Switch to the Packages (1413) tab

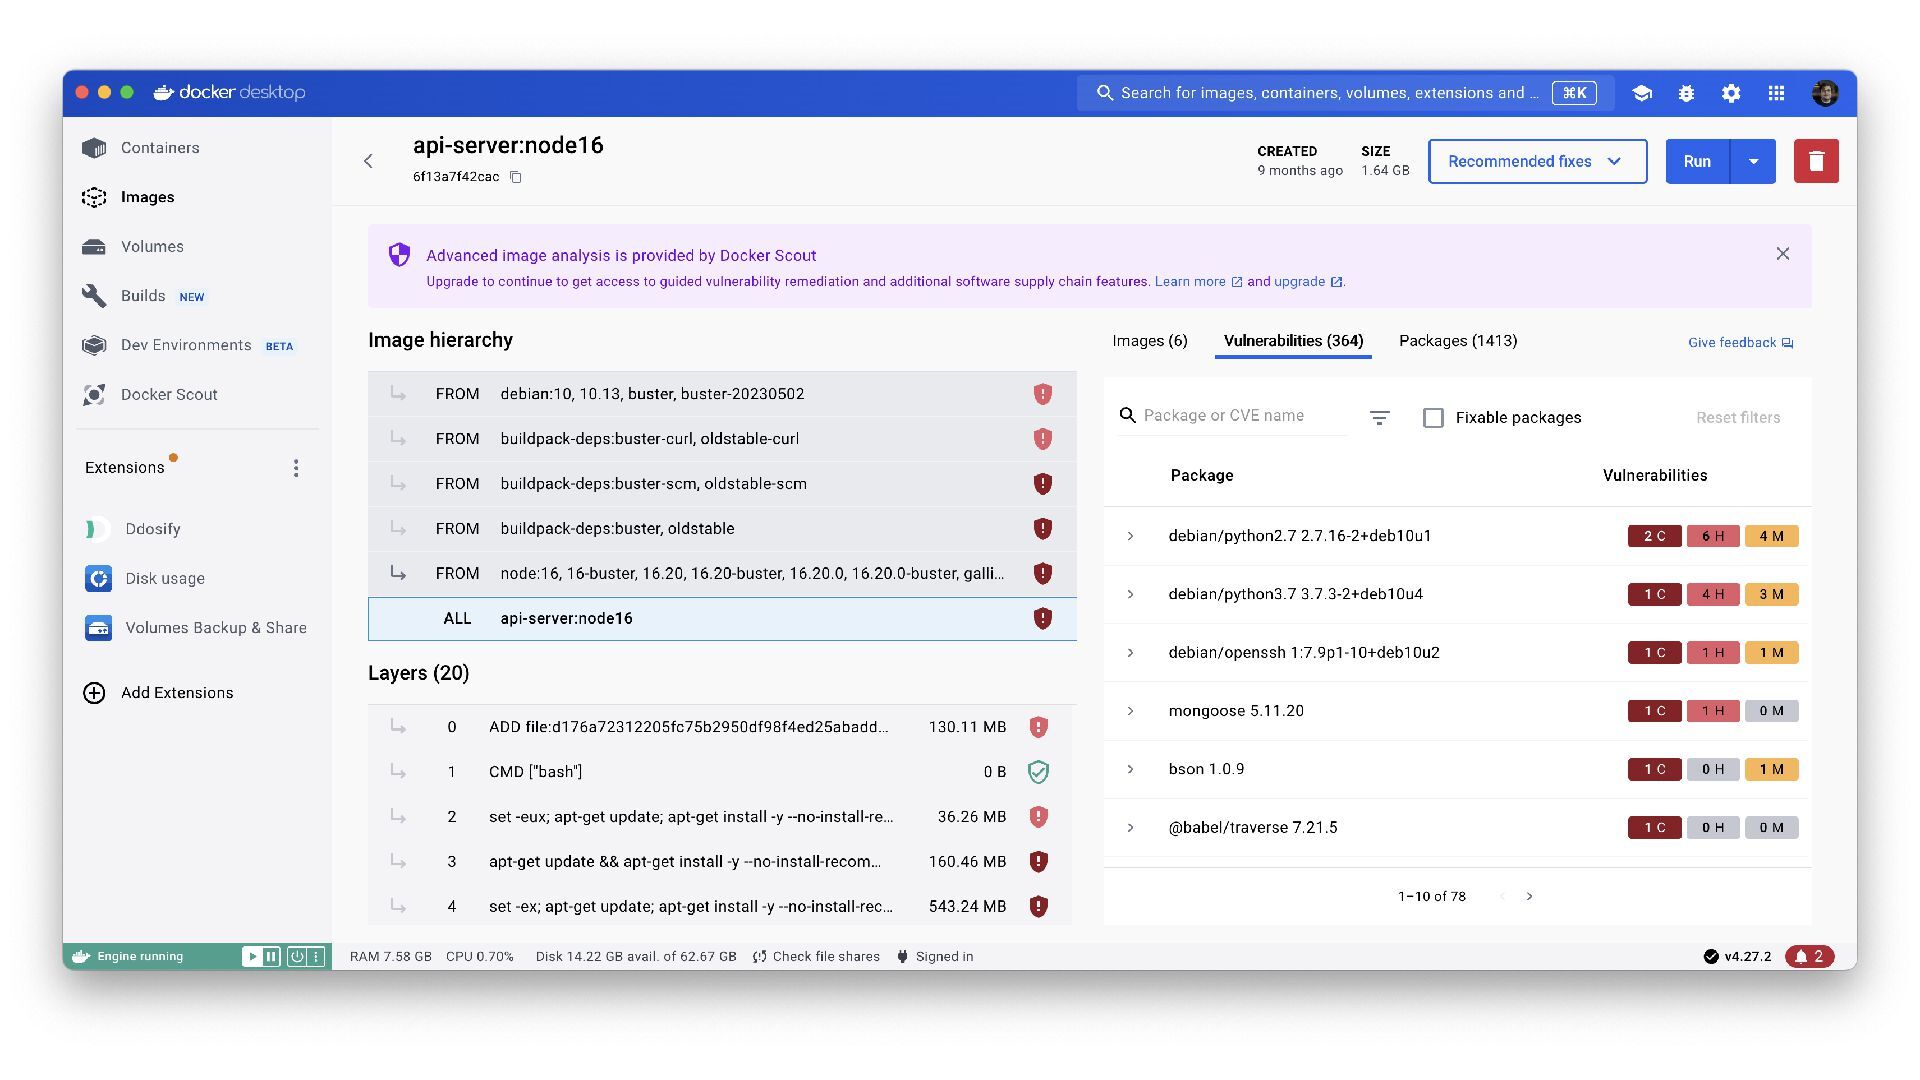pos(1458,341)
